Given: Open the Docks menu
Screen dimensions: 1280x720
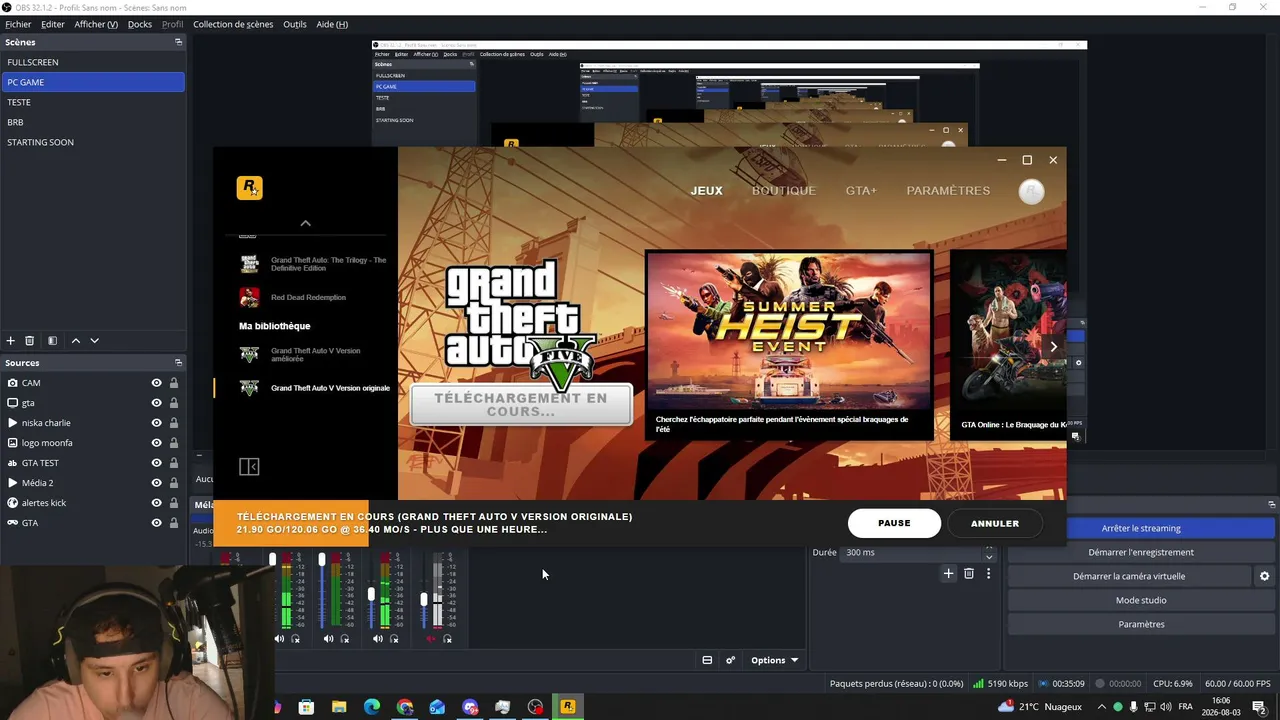Looking at the screenshot, I should pos(140,24).
